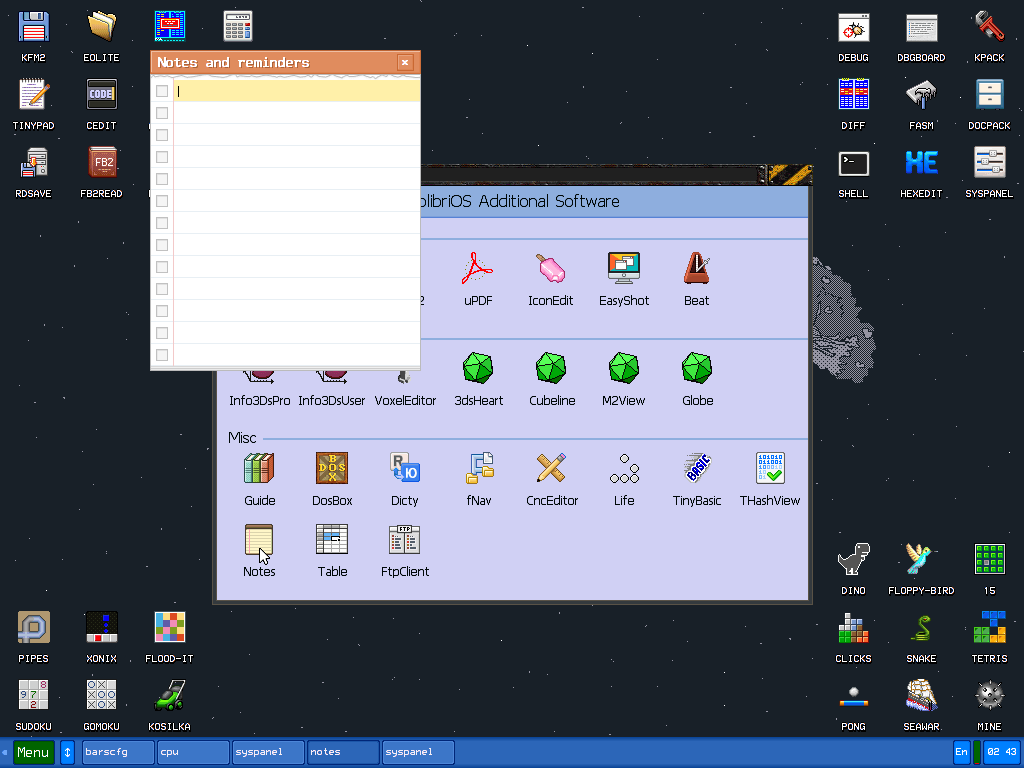Launch fNav file navigator

pos(479,468)
